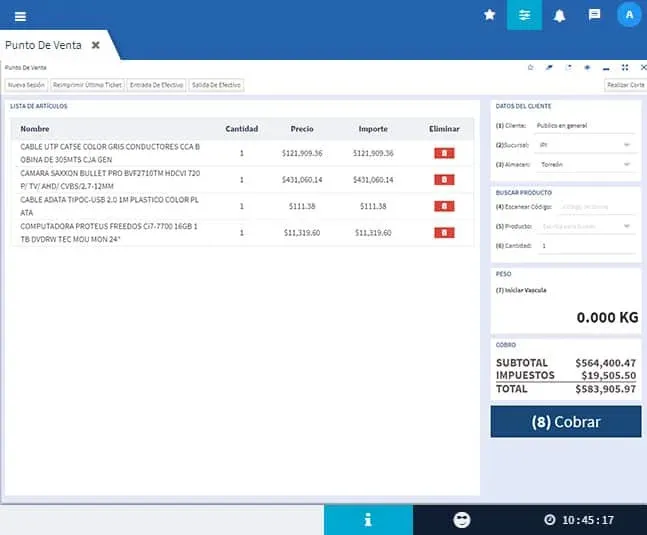Switch to the Punto De Venta tab
The width and height of the screenshot is (647, 535).
(x=44, y=45)
